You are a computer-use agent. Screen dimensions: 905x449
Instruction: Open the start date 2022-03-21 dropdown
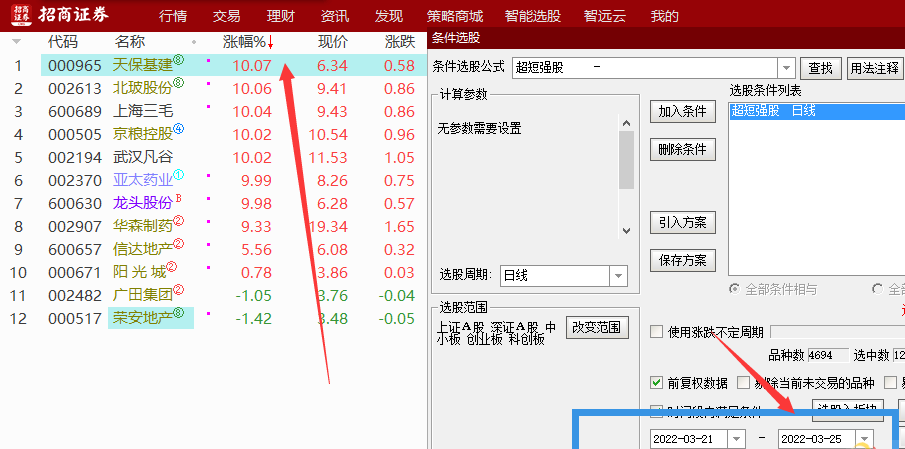(x=736, y=439)
